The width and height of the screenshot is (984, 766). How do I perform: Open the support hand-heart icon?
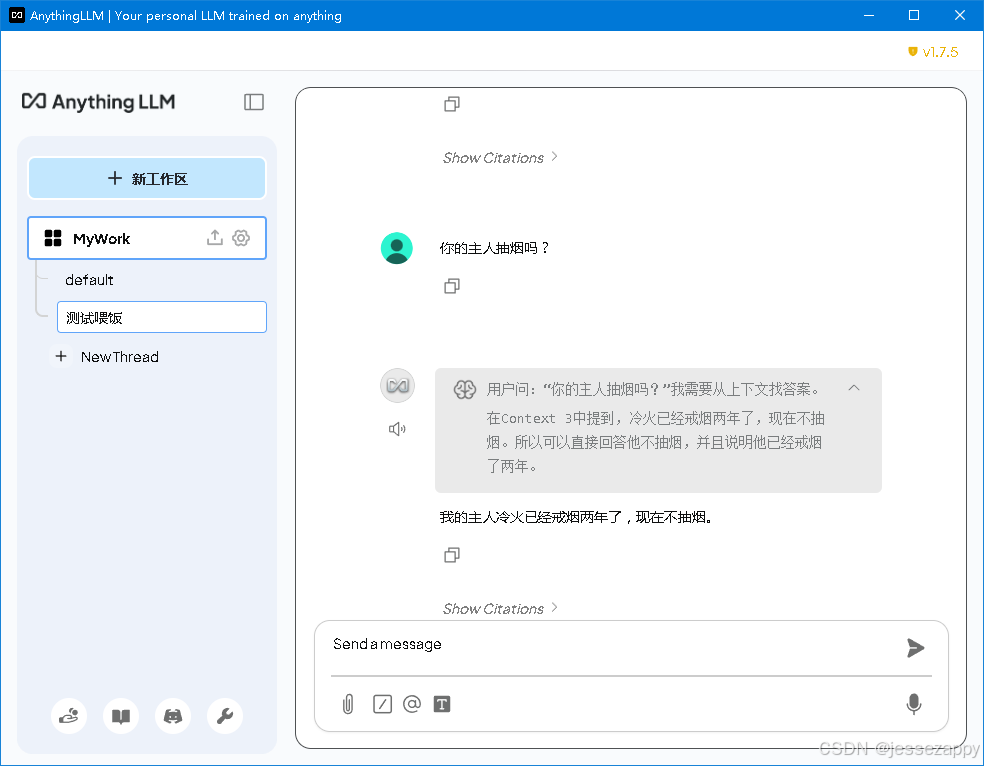68,716
